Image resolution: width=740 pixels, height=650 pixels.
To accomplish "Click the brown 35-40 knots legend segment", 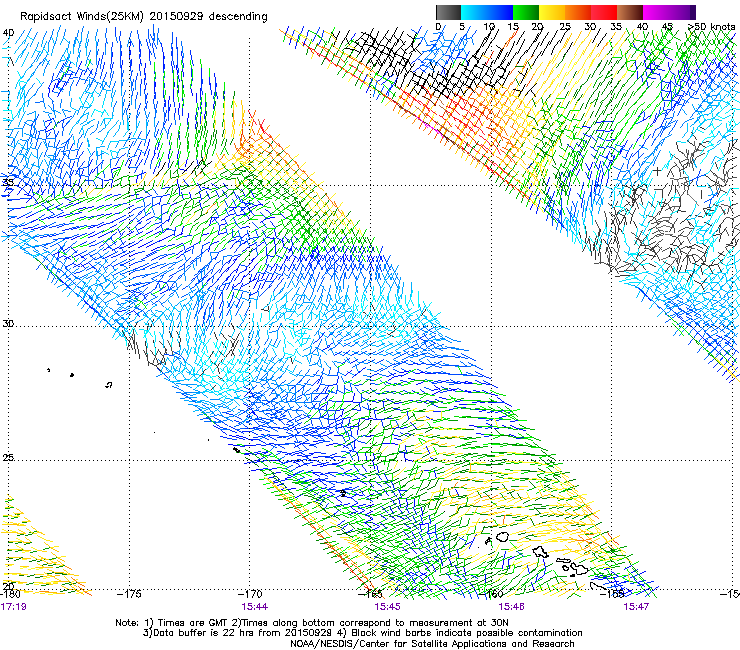I will tap(630, 12).
